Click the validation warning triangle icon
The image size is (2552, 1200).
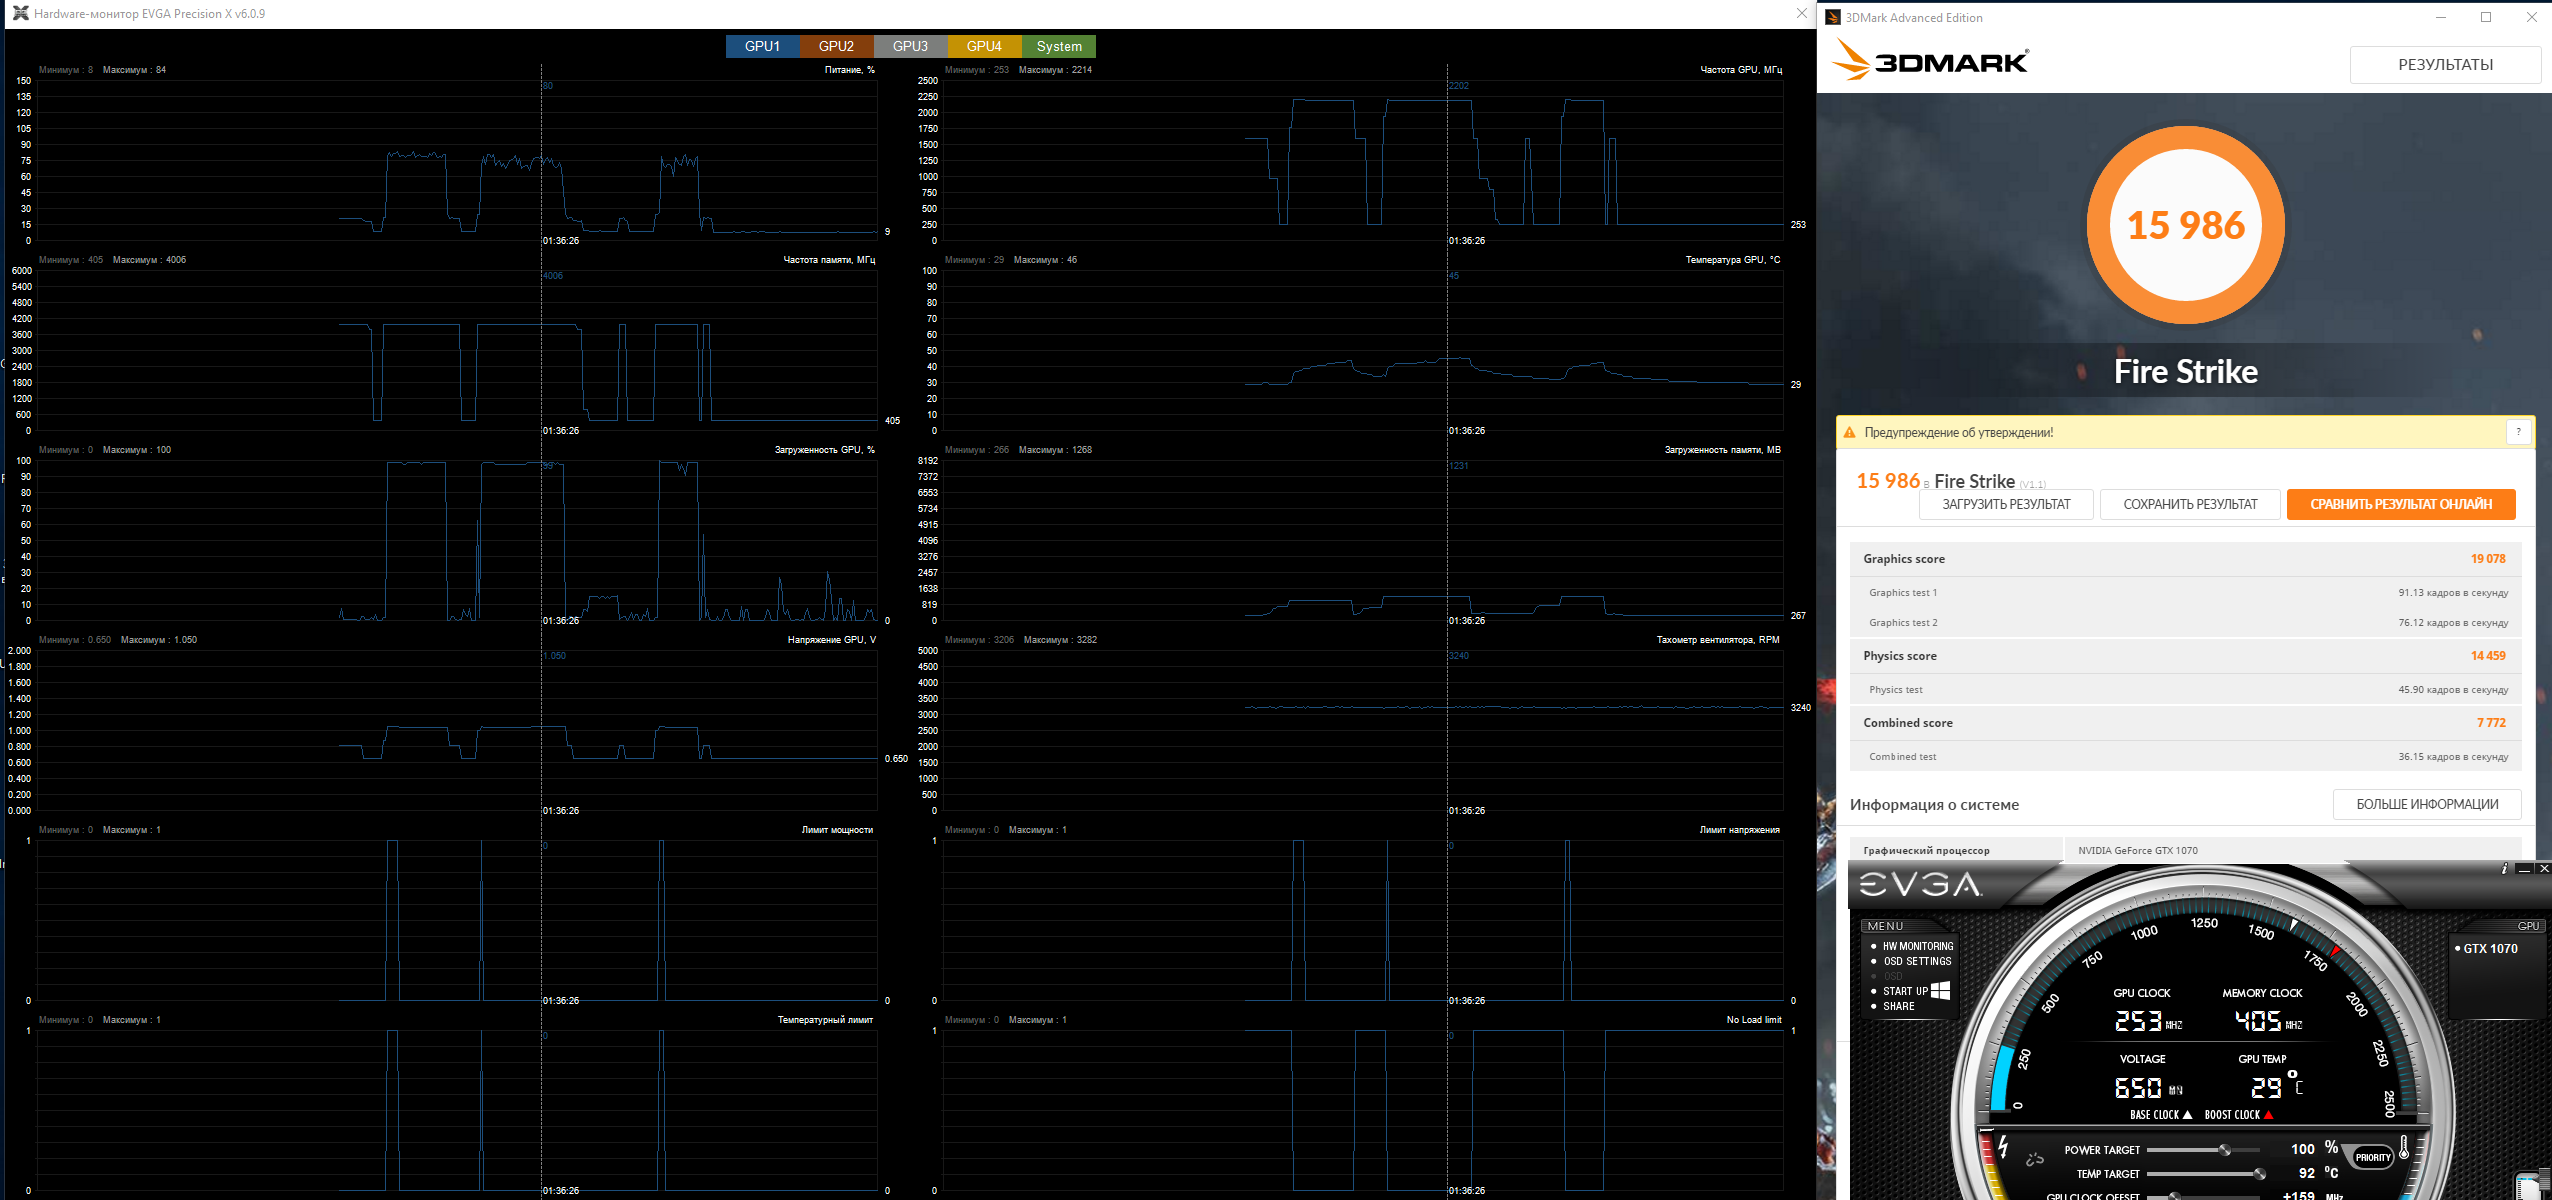(x=1849, y=433)
